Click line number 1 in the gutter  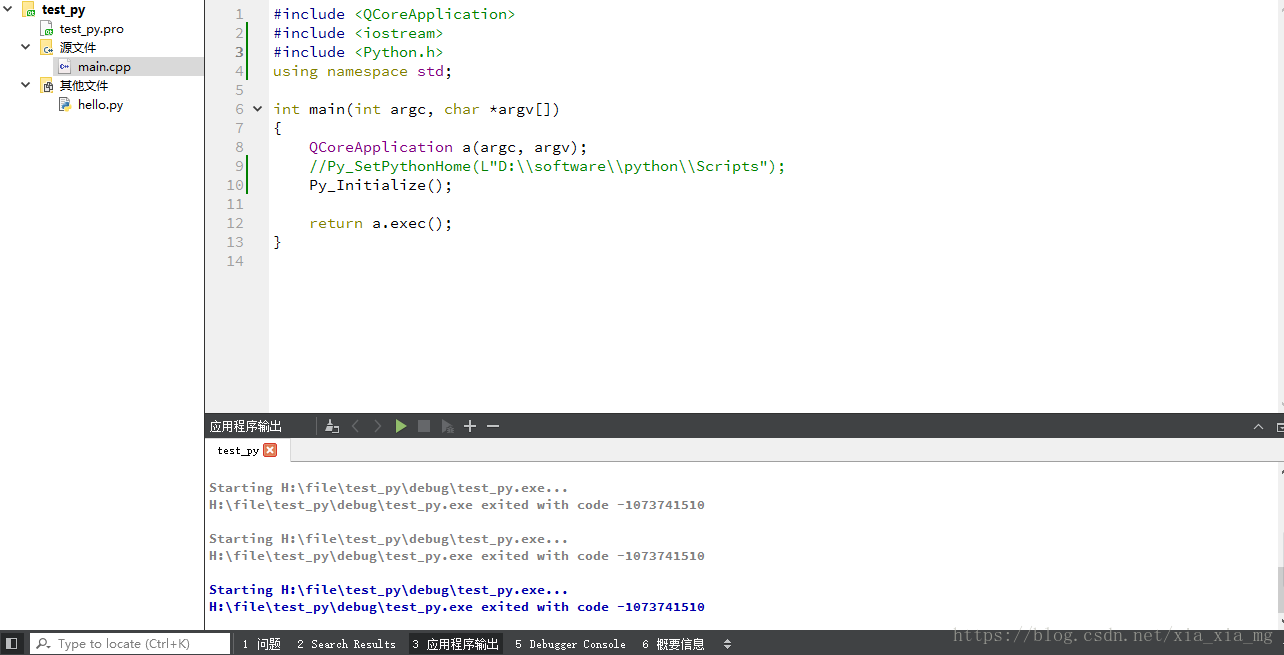pos(239,14)
